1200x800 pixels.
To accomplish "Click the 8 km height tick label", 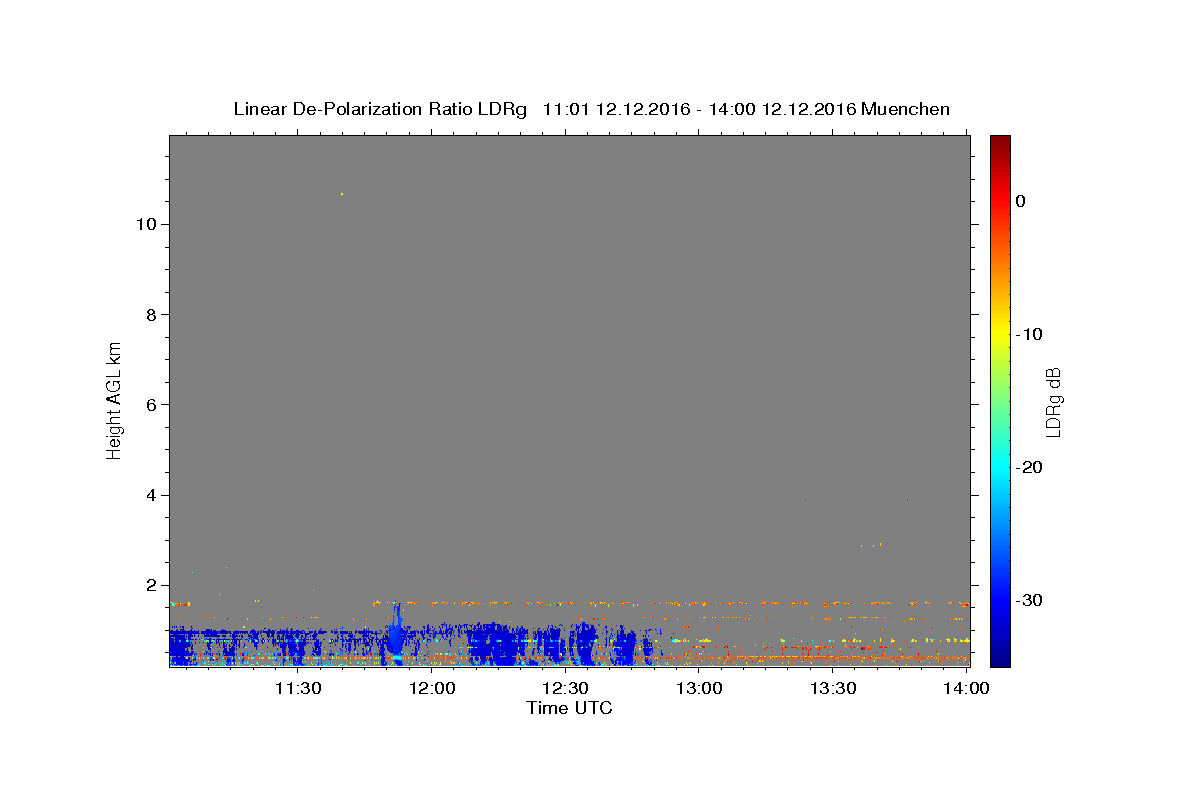I will click(x=150, y=315).
